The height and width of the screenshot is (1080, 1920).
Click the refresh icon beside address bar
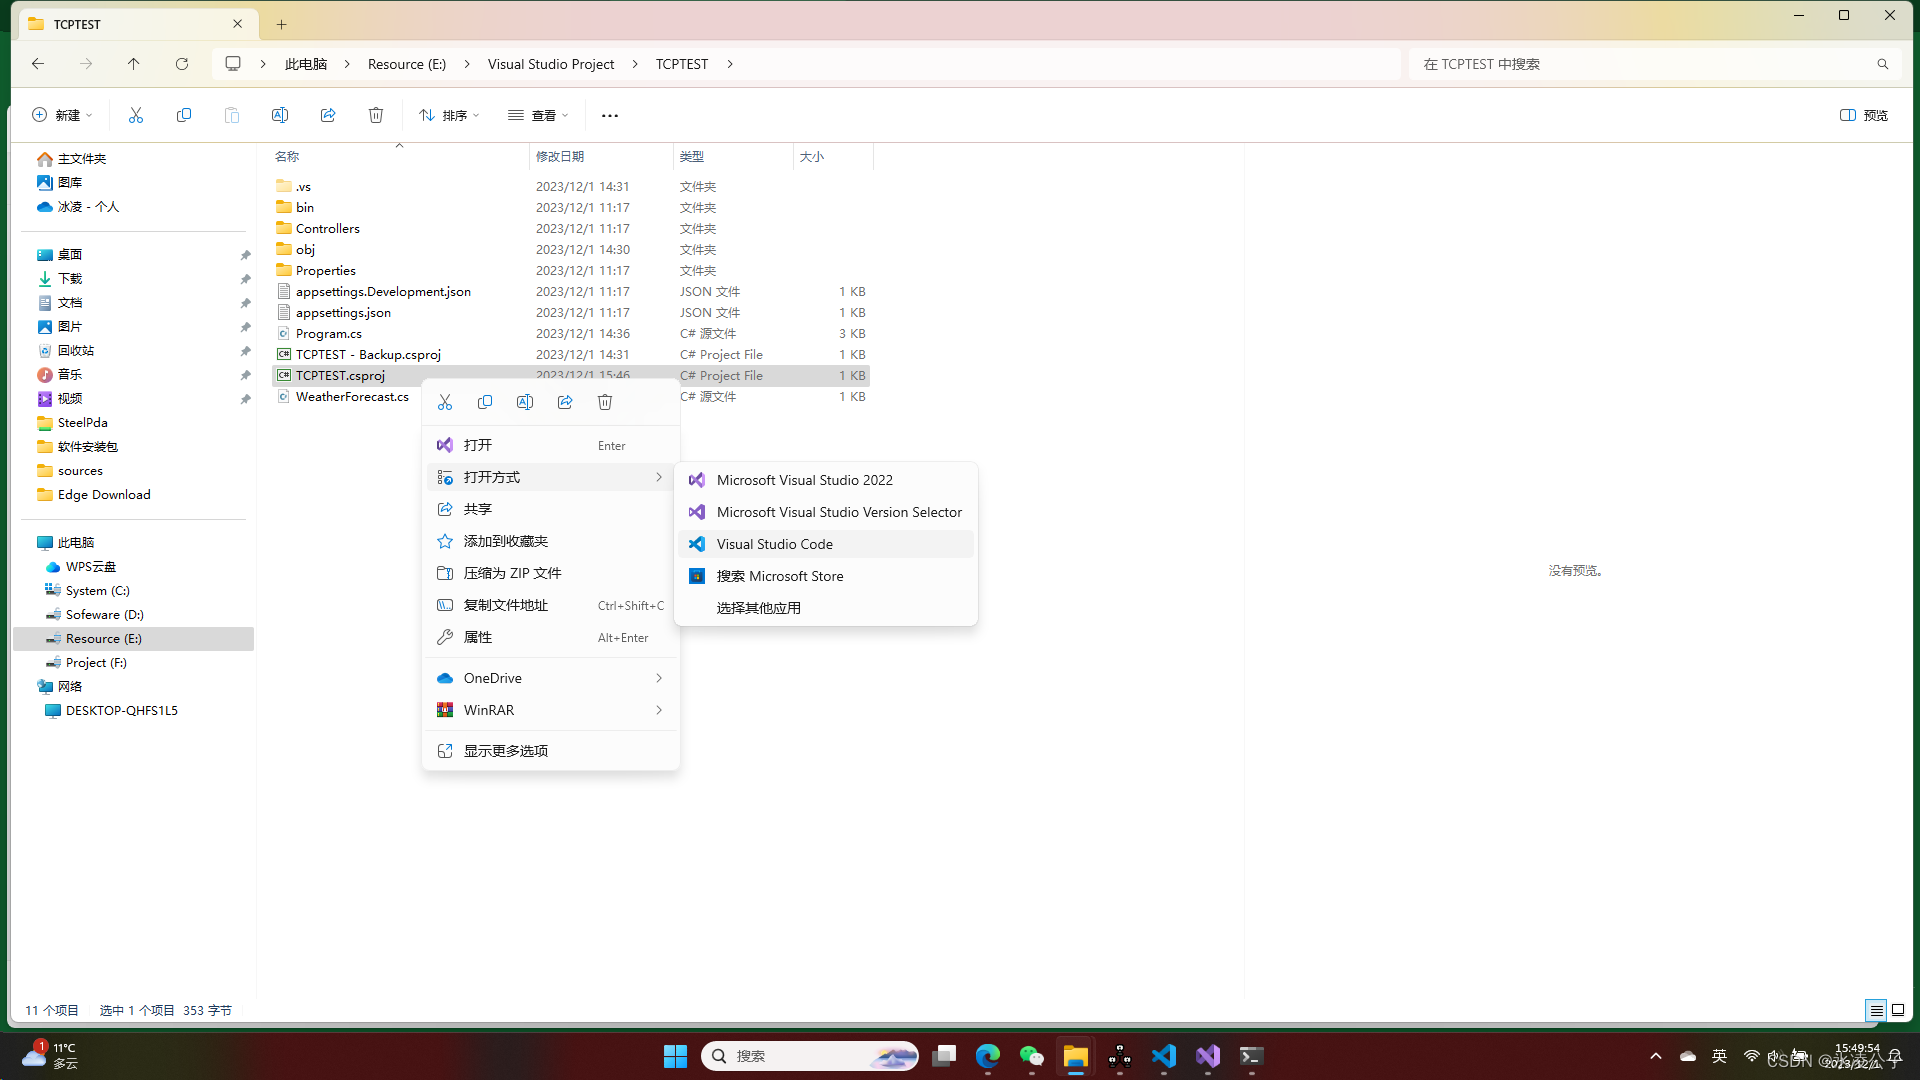click(182, 64)
